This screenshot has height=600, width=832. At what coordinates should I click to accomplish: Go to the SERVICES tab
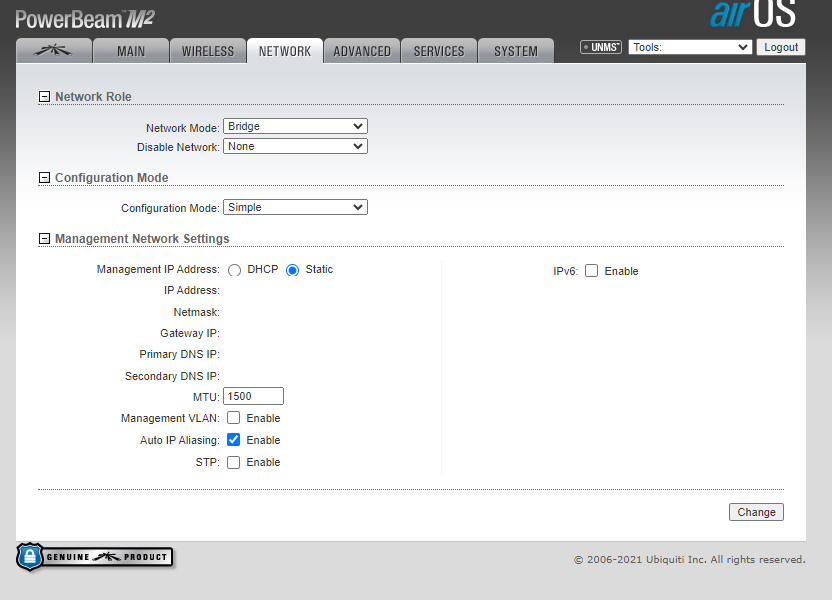pyautogui.click(x=439, y=51)
